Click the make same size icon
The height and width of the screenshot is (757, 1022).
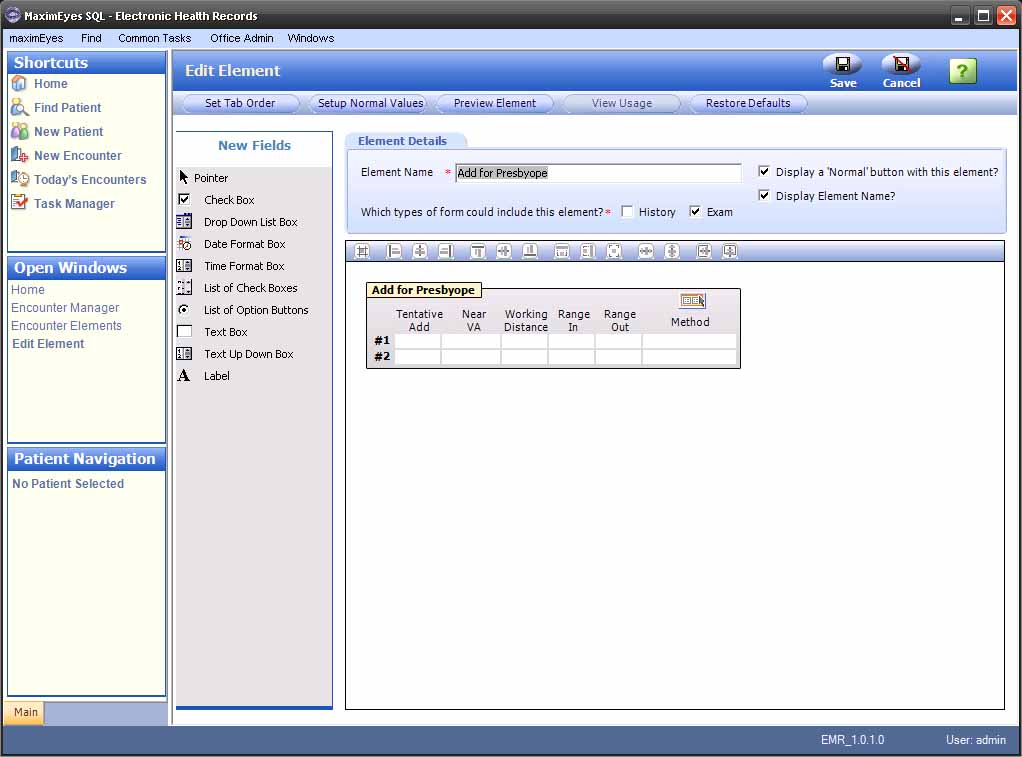point(614,251)
